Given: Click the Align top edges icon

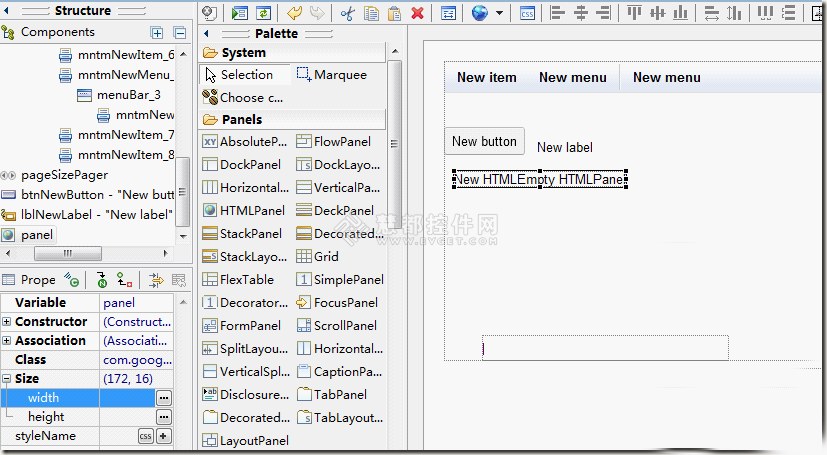Looking at the screenshot, I should [634, 13].
